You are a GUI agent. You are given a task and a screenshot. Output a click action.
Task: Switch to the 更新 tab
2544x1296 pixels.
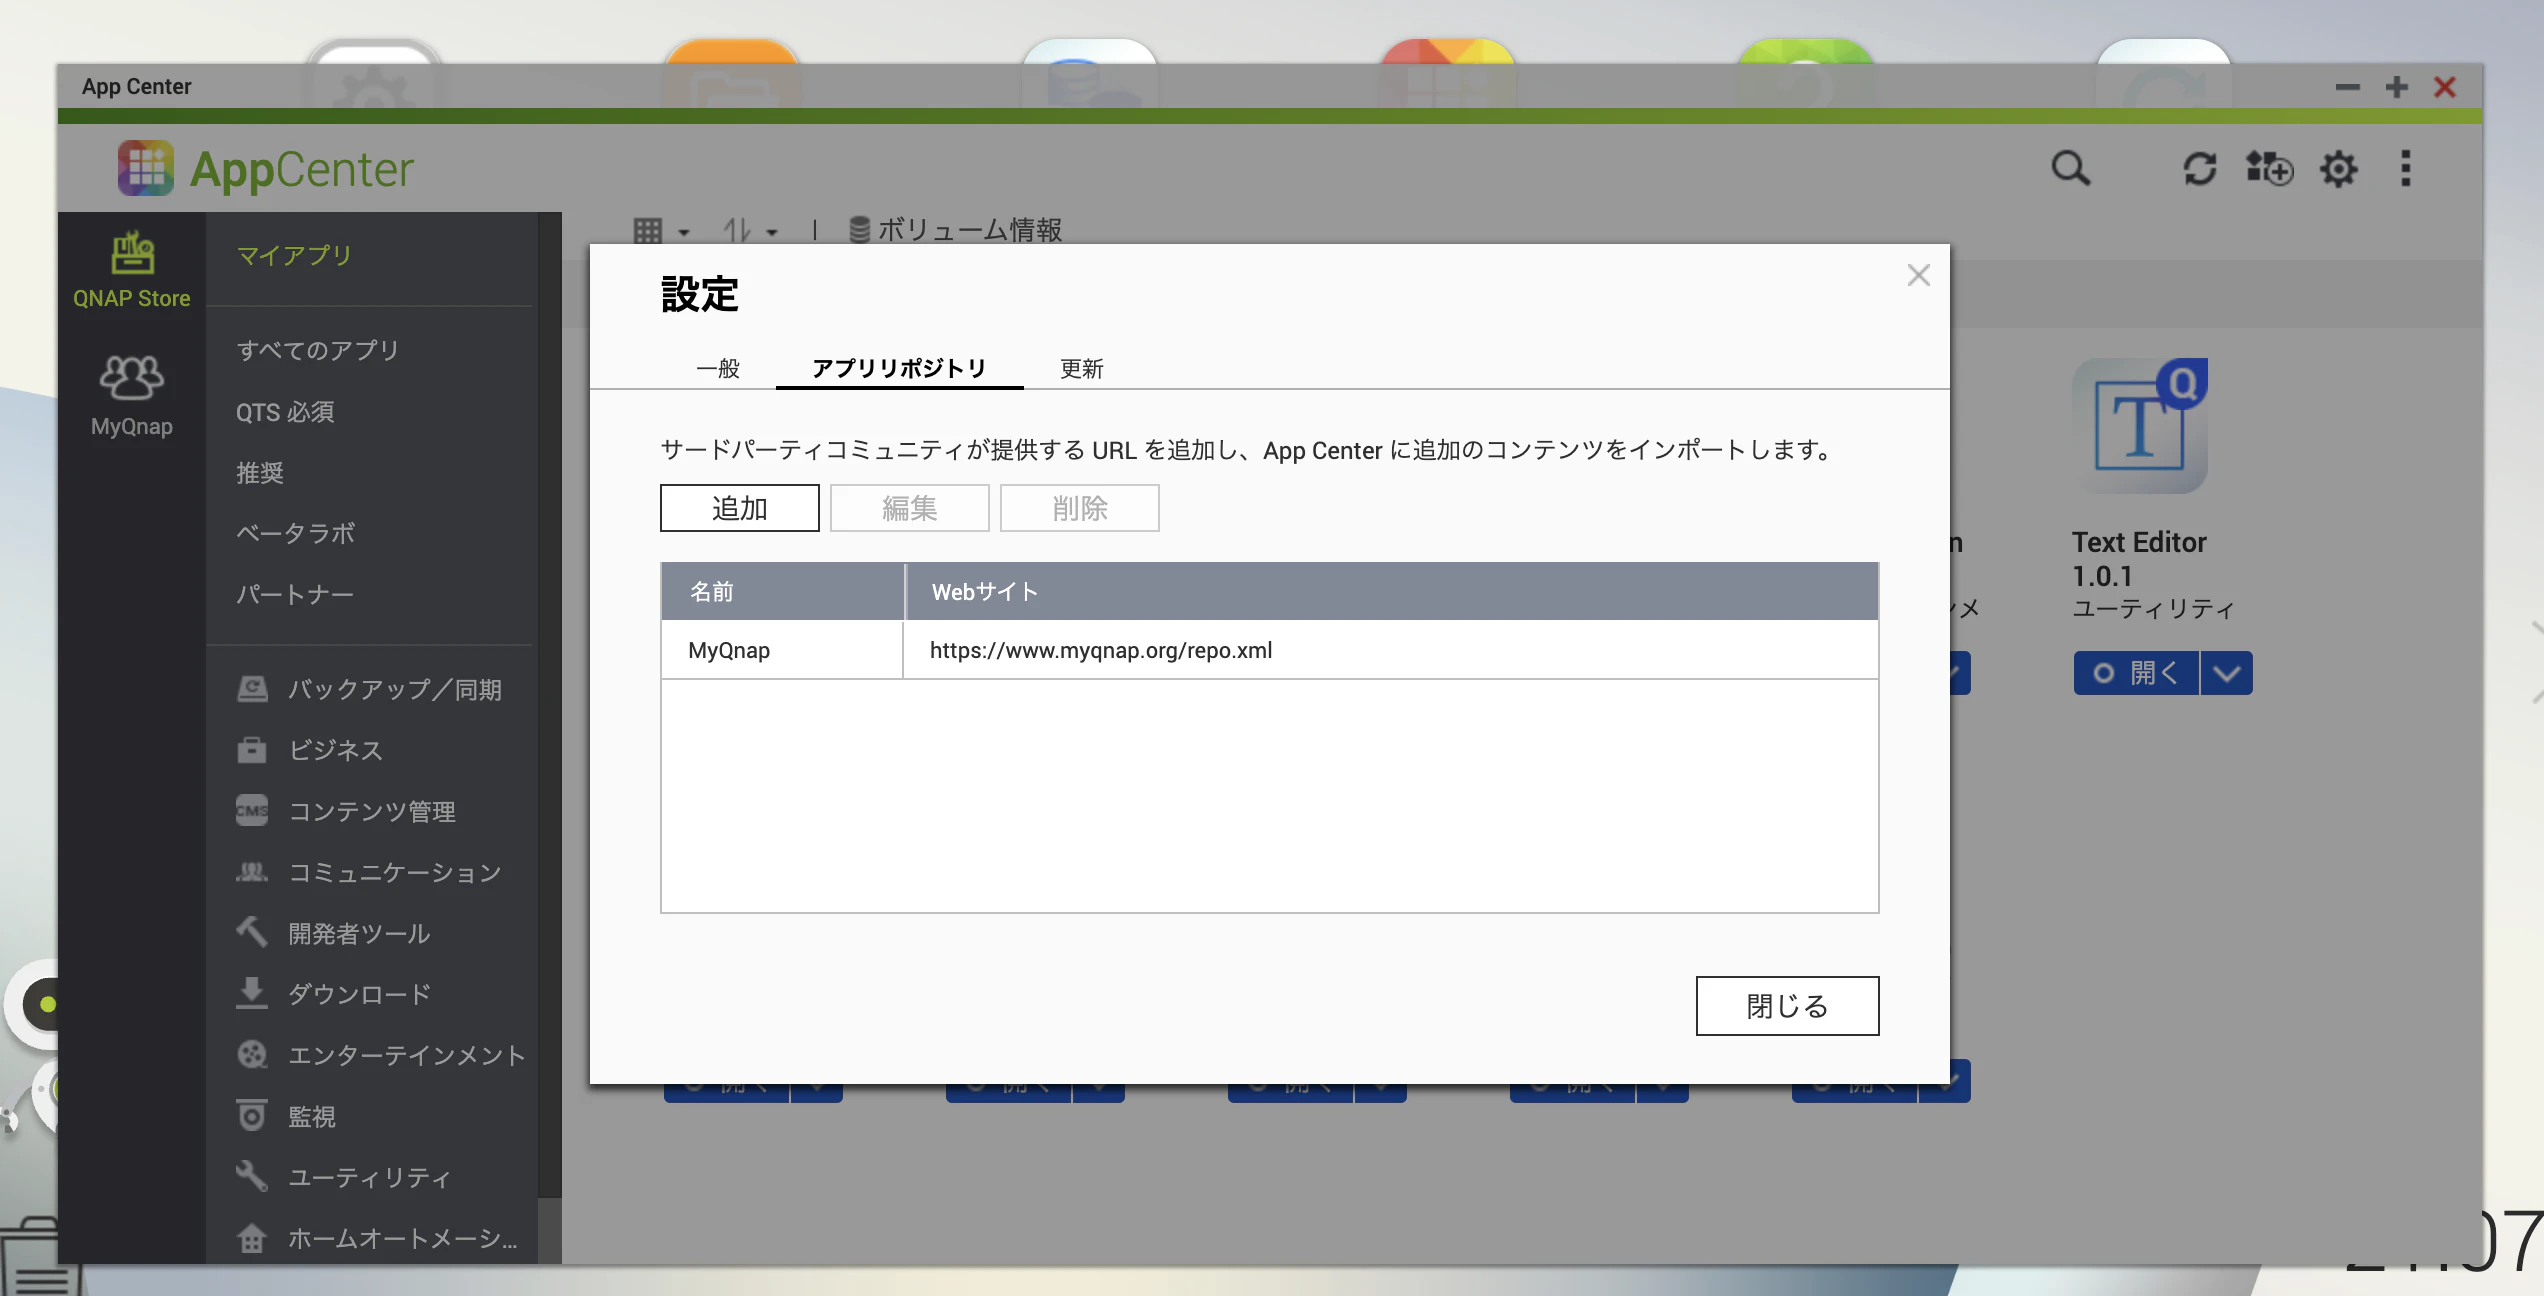coord(1082,368)
